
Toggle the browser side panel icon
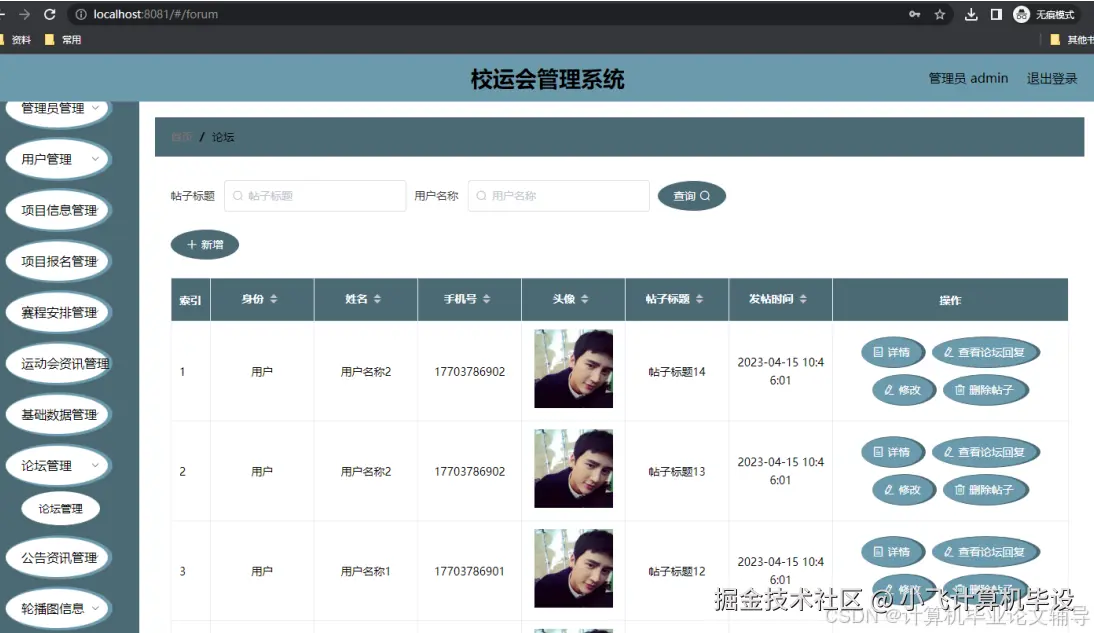pyautogui.click(x=996, y=14)
